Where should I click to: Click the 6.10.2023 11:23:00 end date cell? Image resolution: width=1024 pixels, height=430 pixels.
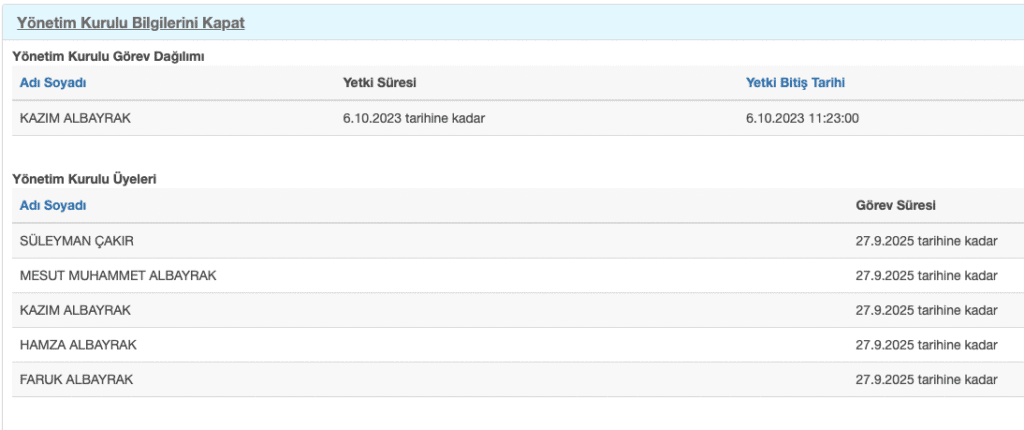coord(802,118)
